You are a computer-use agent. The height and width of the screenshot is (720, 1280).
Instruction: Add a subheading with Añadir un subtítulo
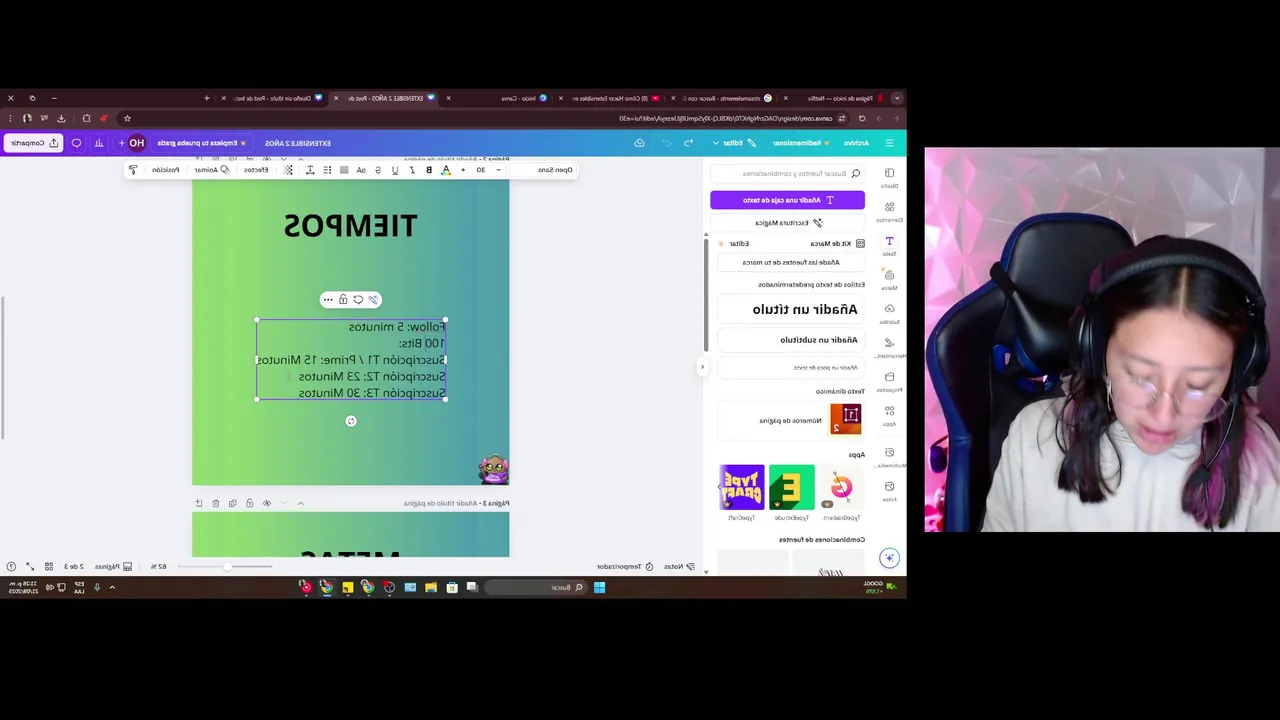[791, 340]
